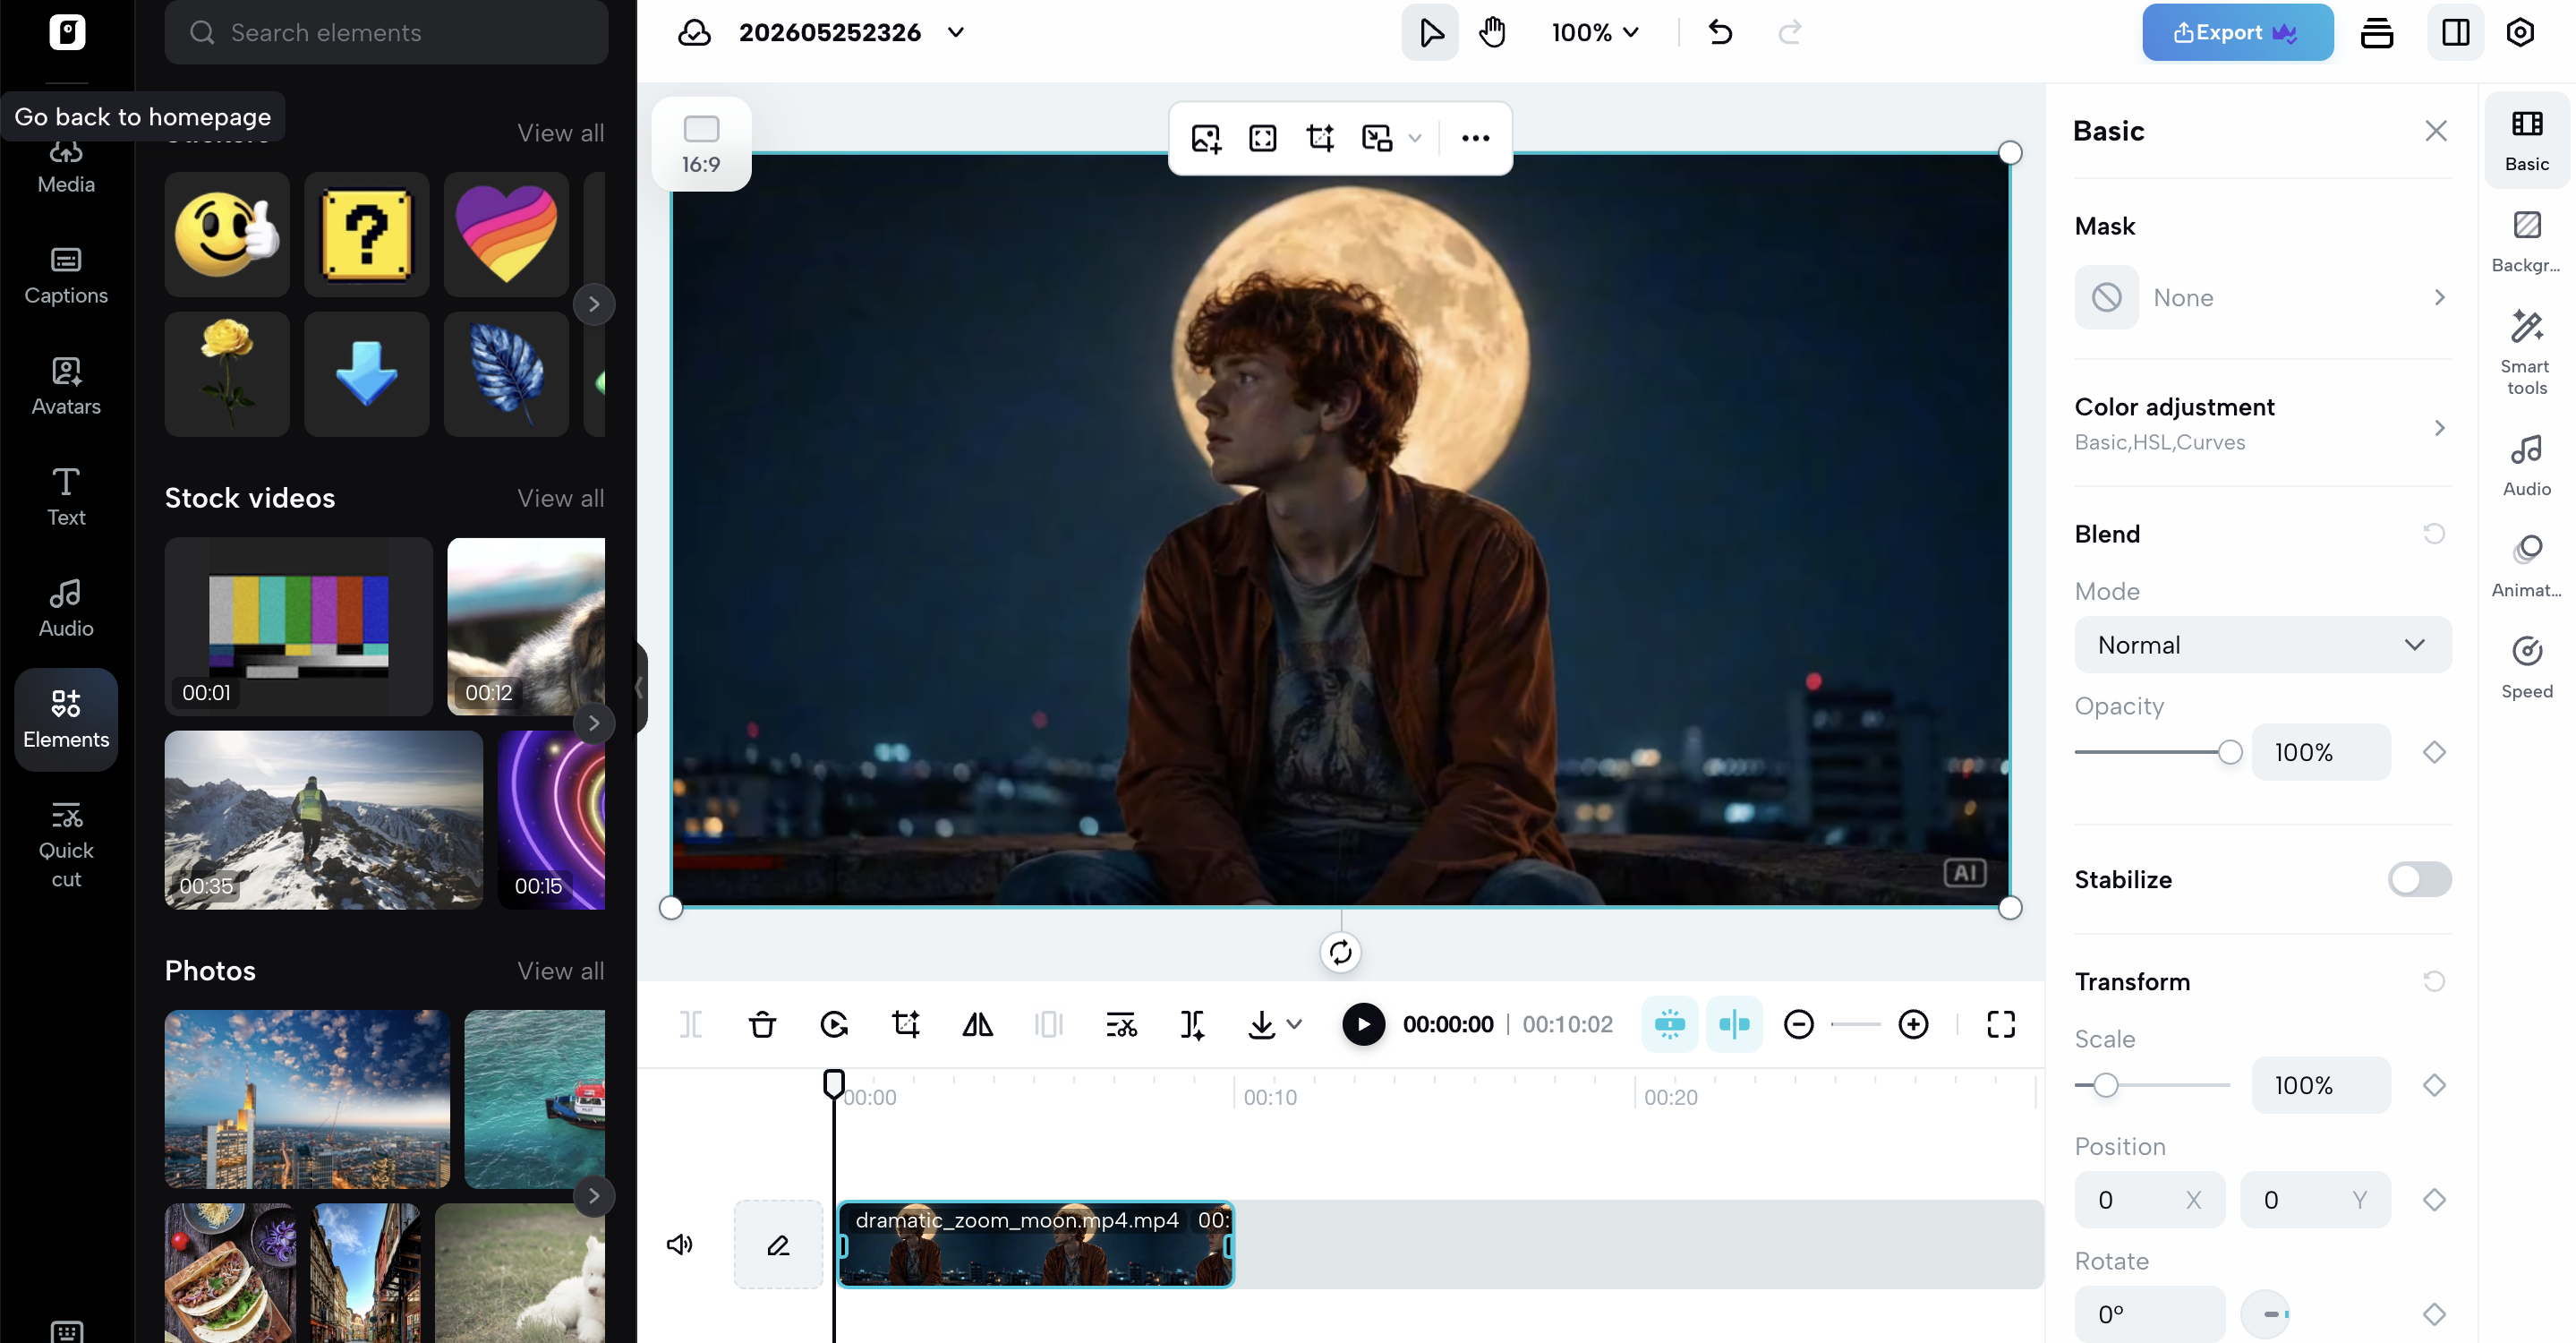Toggle the timeline split preview-axis button
Viewport: 2576px width, 1343px height.
click(x=1734, y=1024)
